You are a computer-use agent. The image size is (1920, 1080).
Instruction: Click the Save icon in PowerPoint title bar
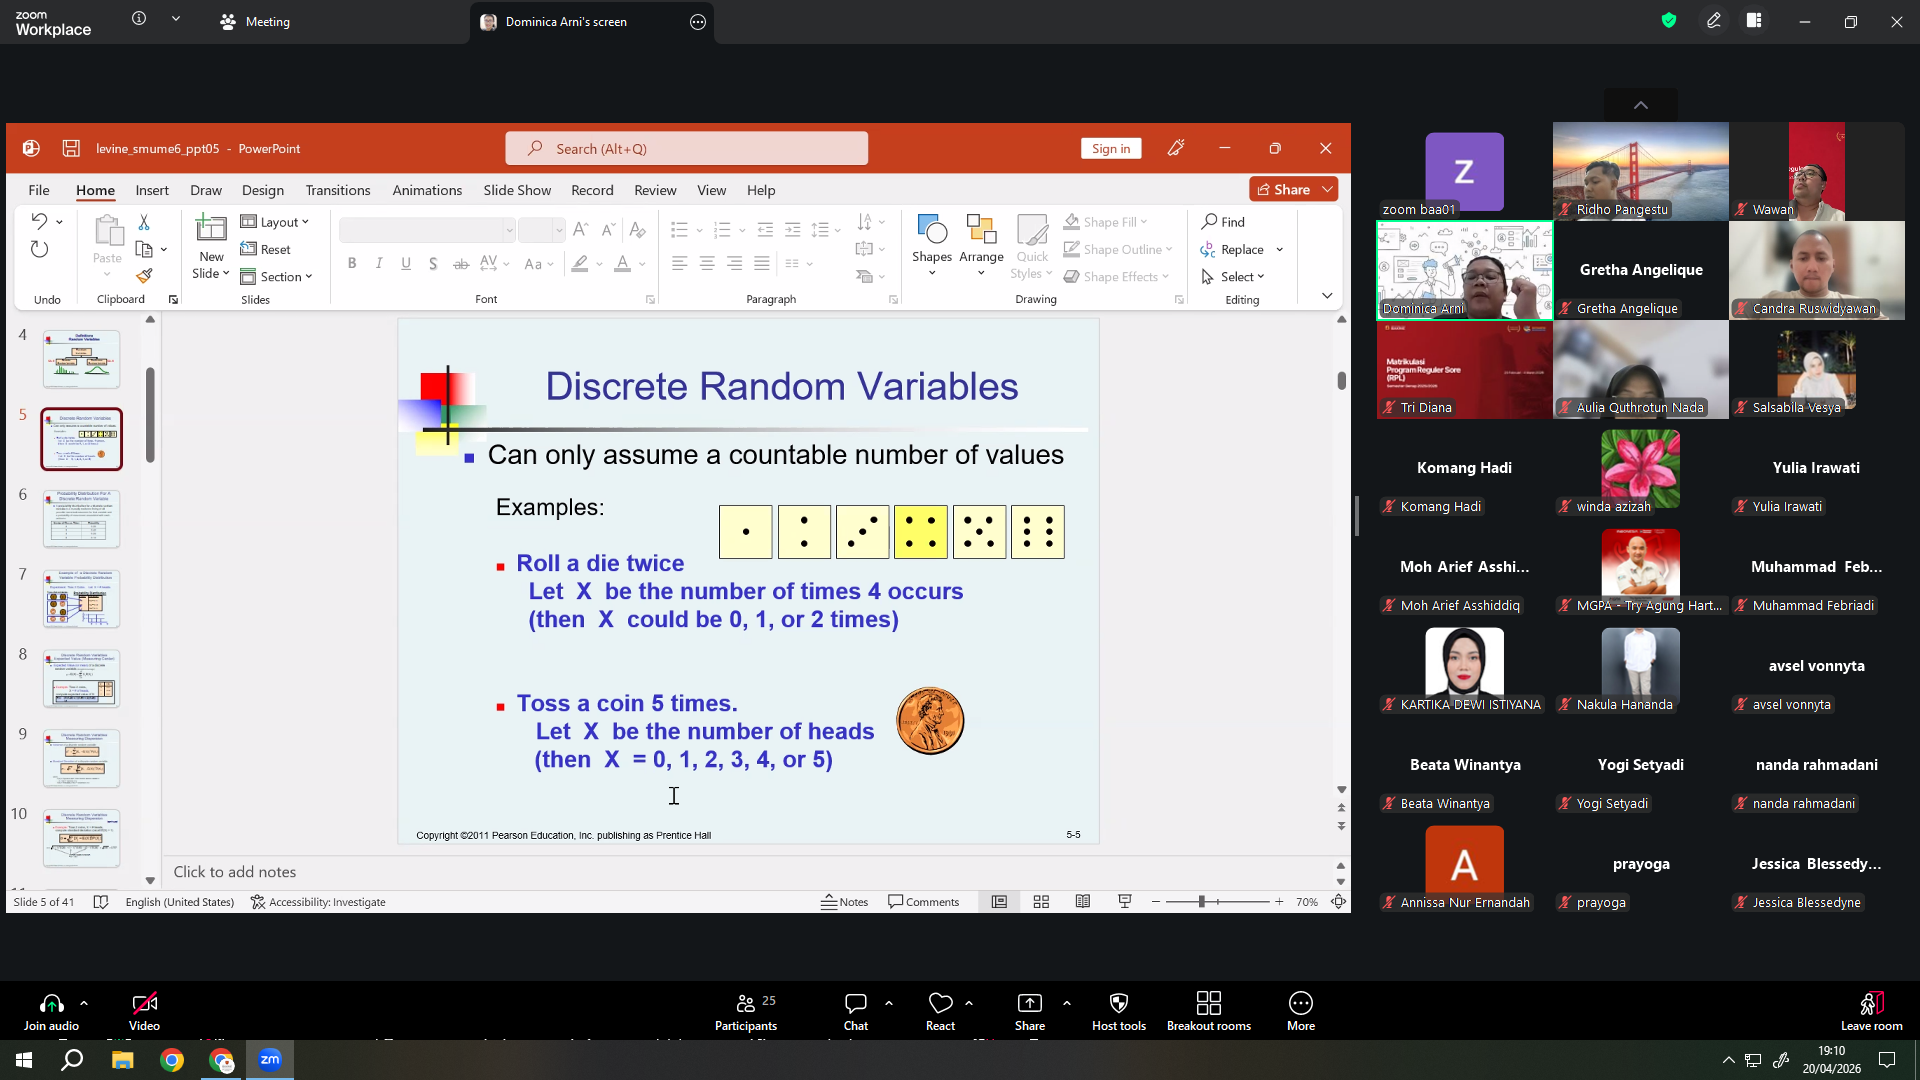coord(71,148)
